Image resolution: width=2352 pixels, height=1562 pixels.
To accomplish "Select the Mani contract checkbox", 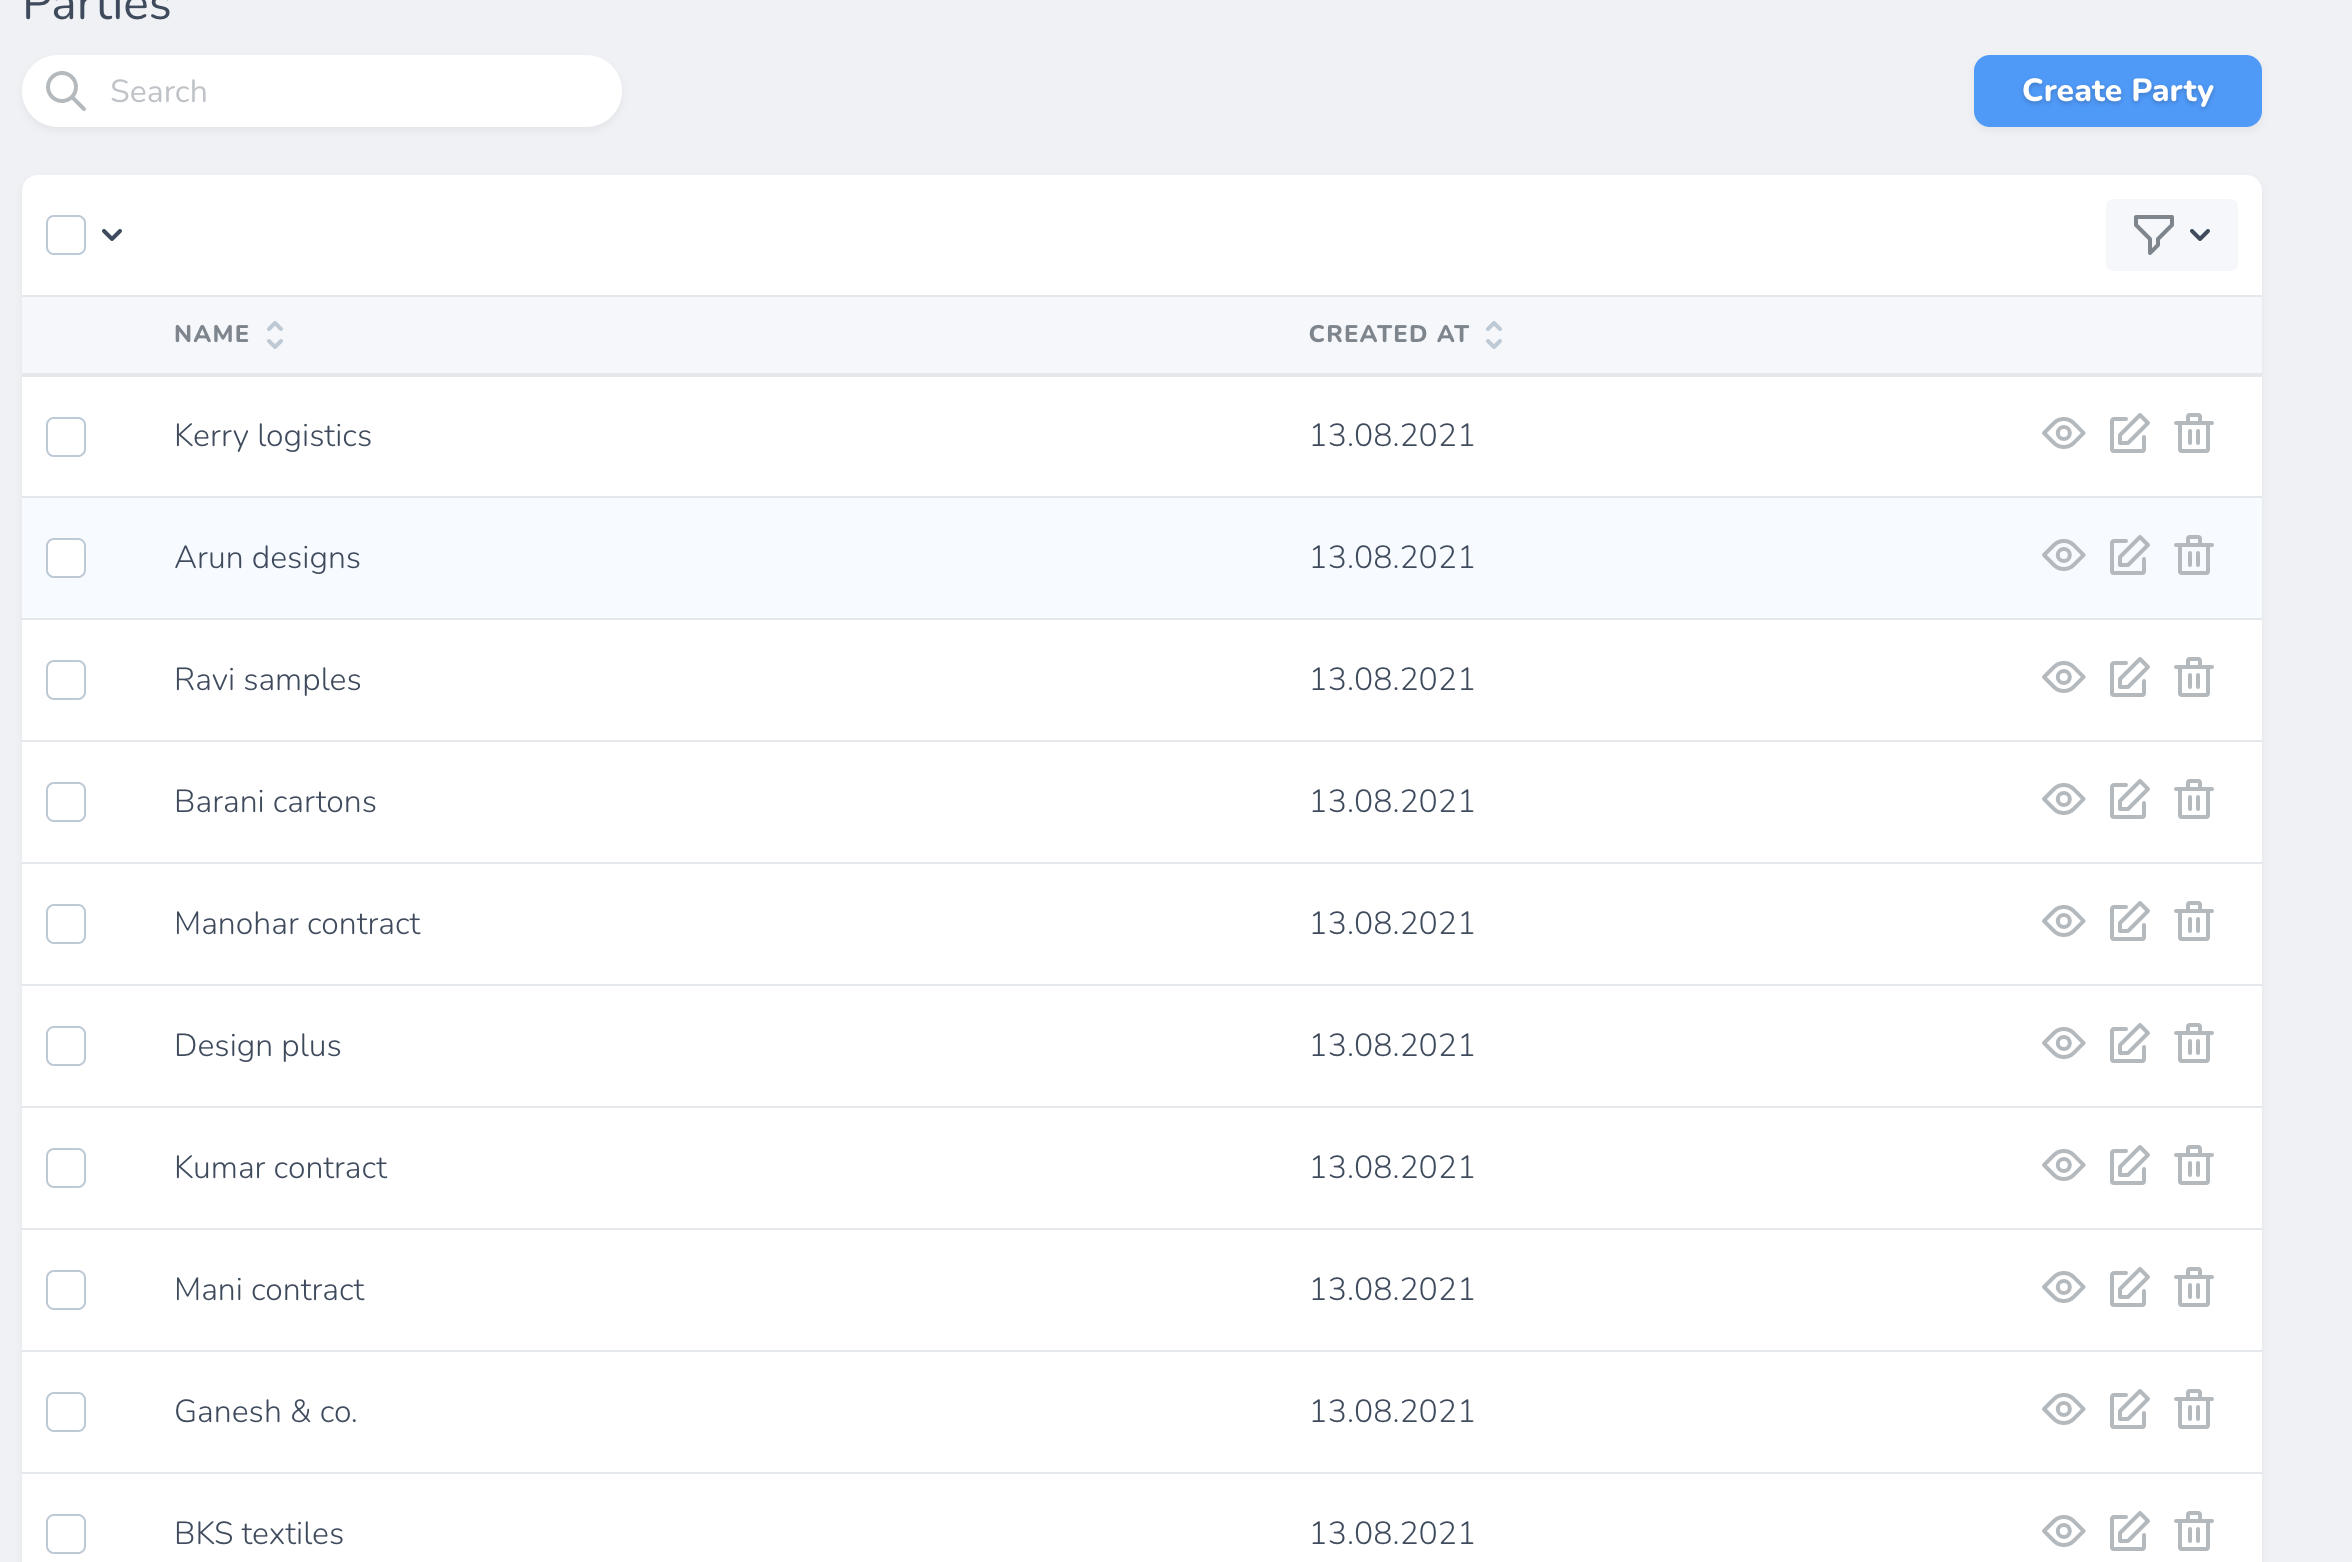I will [66, 1290].
